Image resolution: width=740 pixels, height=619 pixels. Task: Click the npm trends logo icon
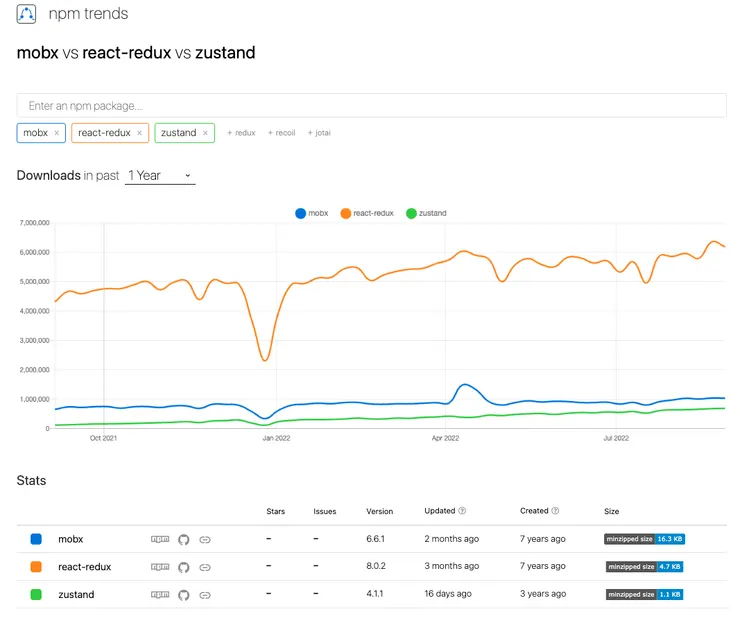[x=26, y=14]
